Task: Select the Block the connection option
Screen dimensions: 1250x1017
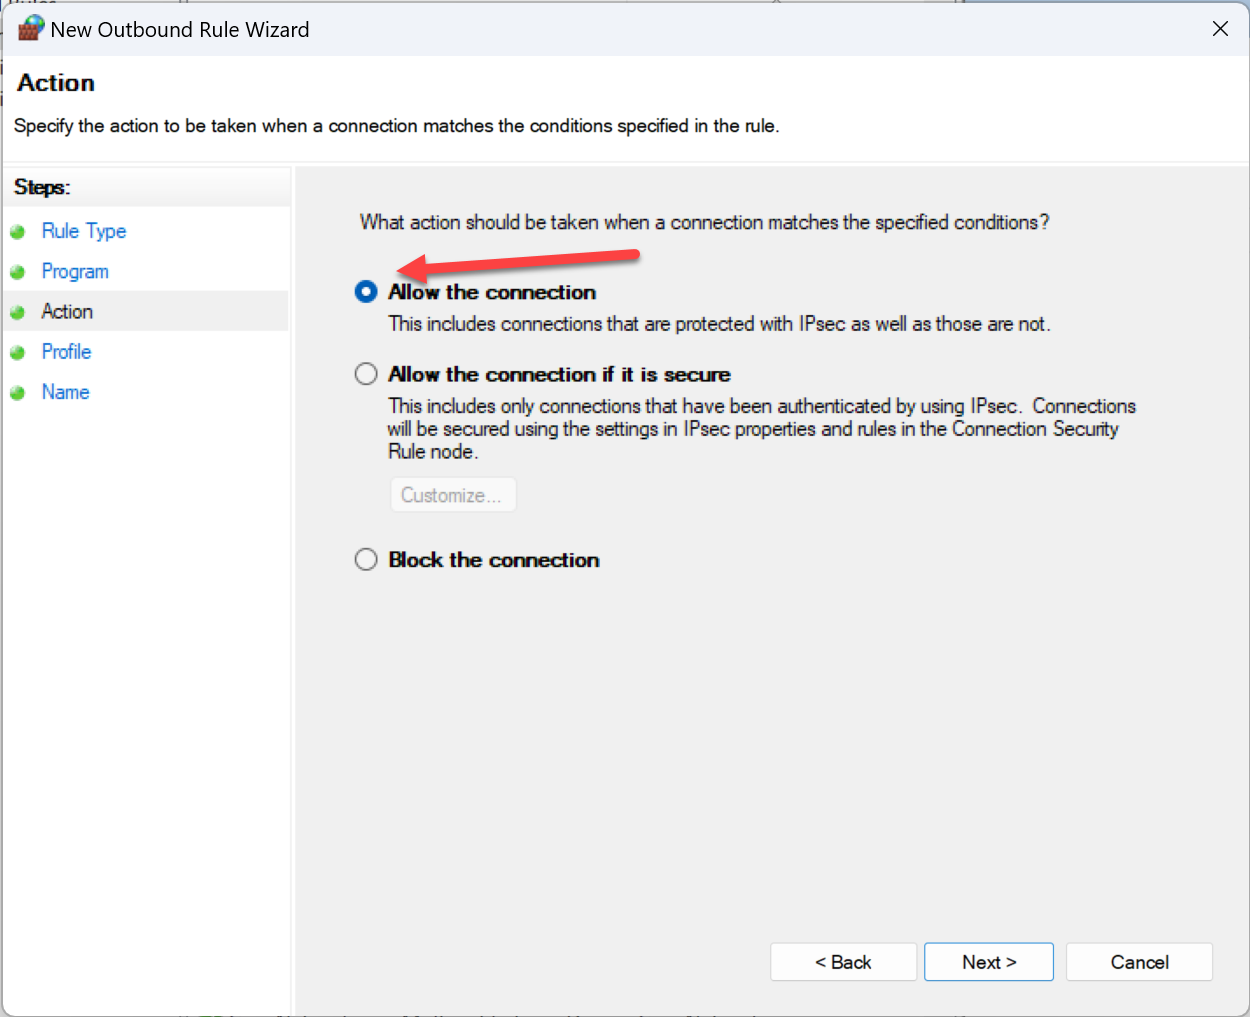Action: (x=366, y=560)
